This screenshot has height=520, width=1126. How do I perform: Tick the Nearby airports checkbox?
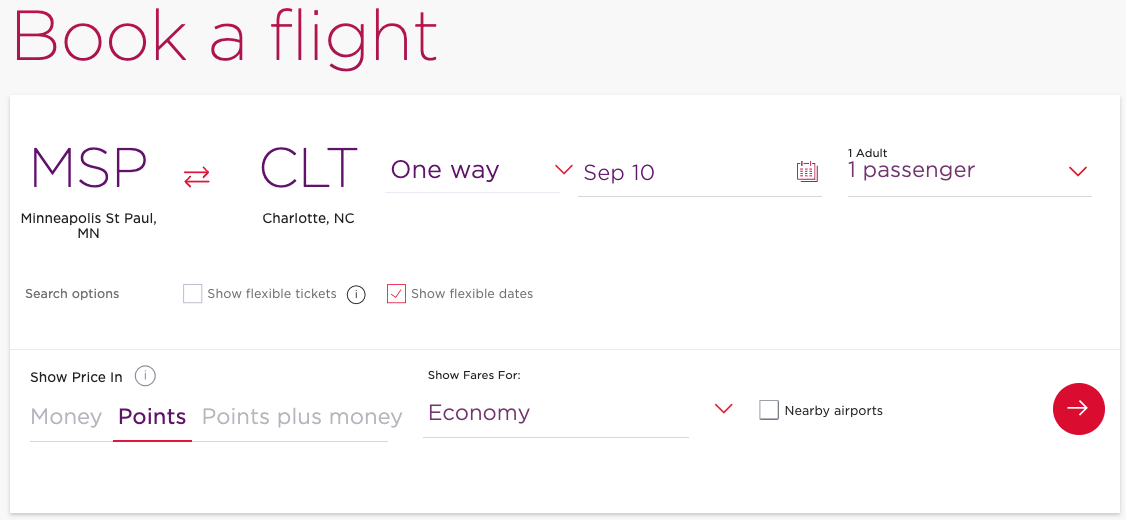[x=769, y=410]
